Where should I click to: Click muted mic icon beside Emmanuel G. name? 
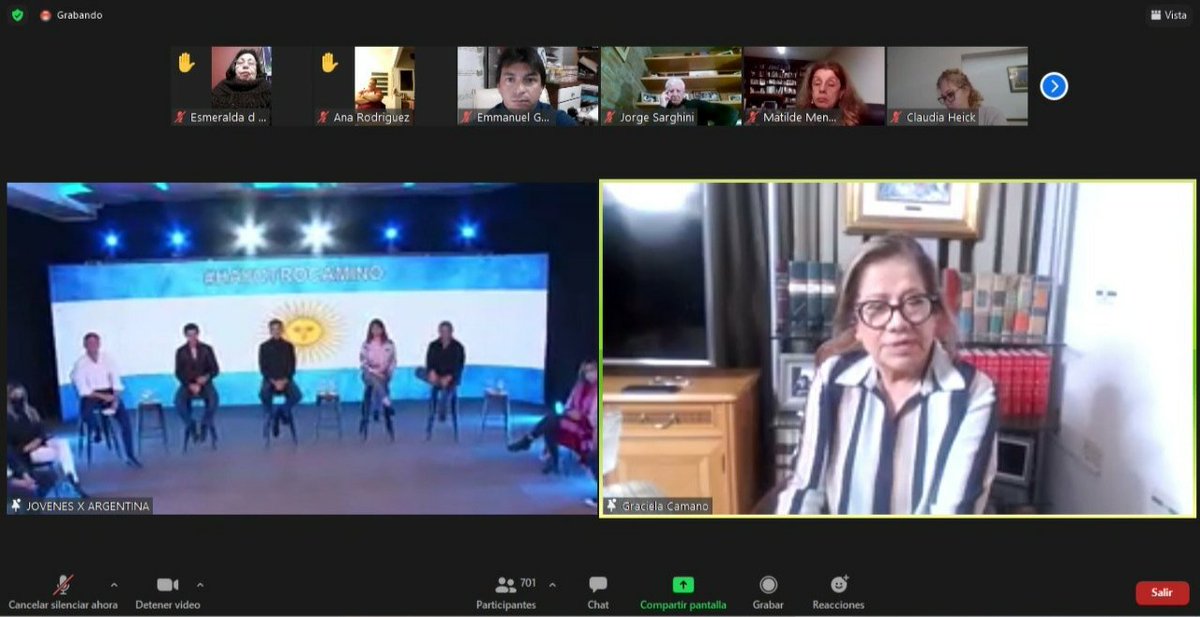click(x=467, y=117)
